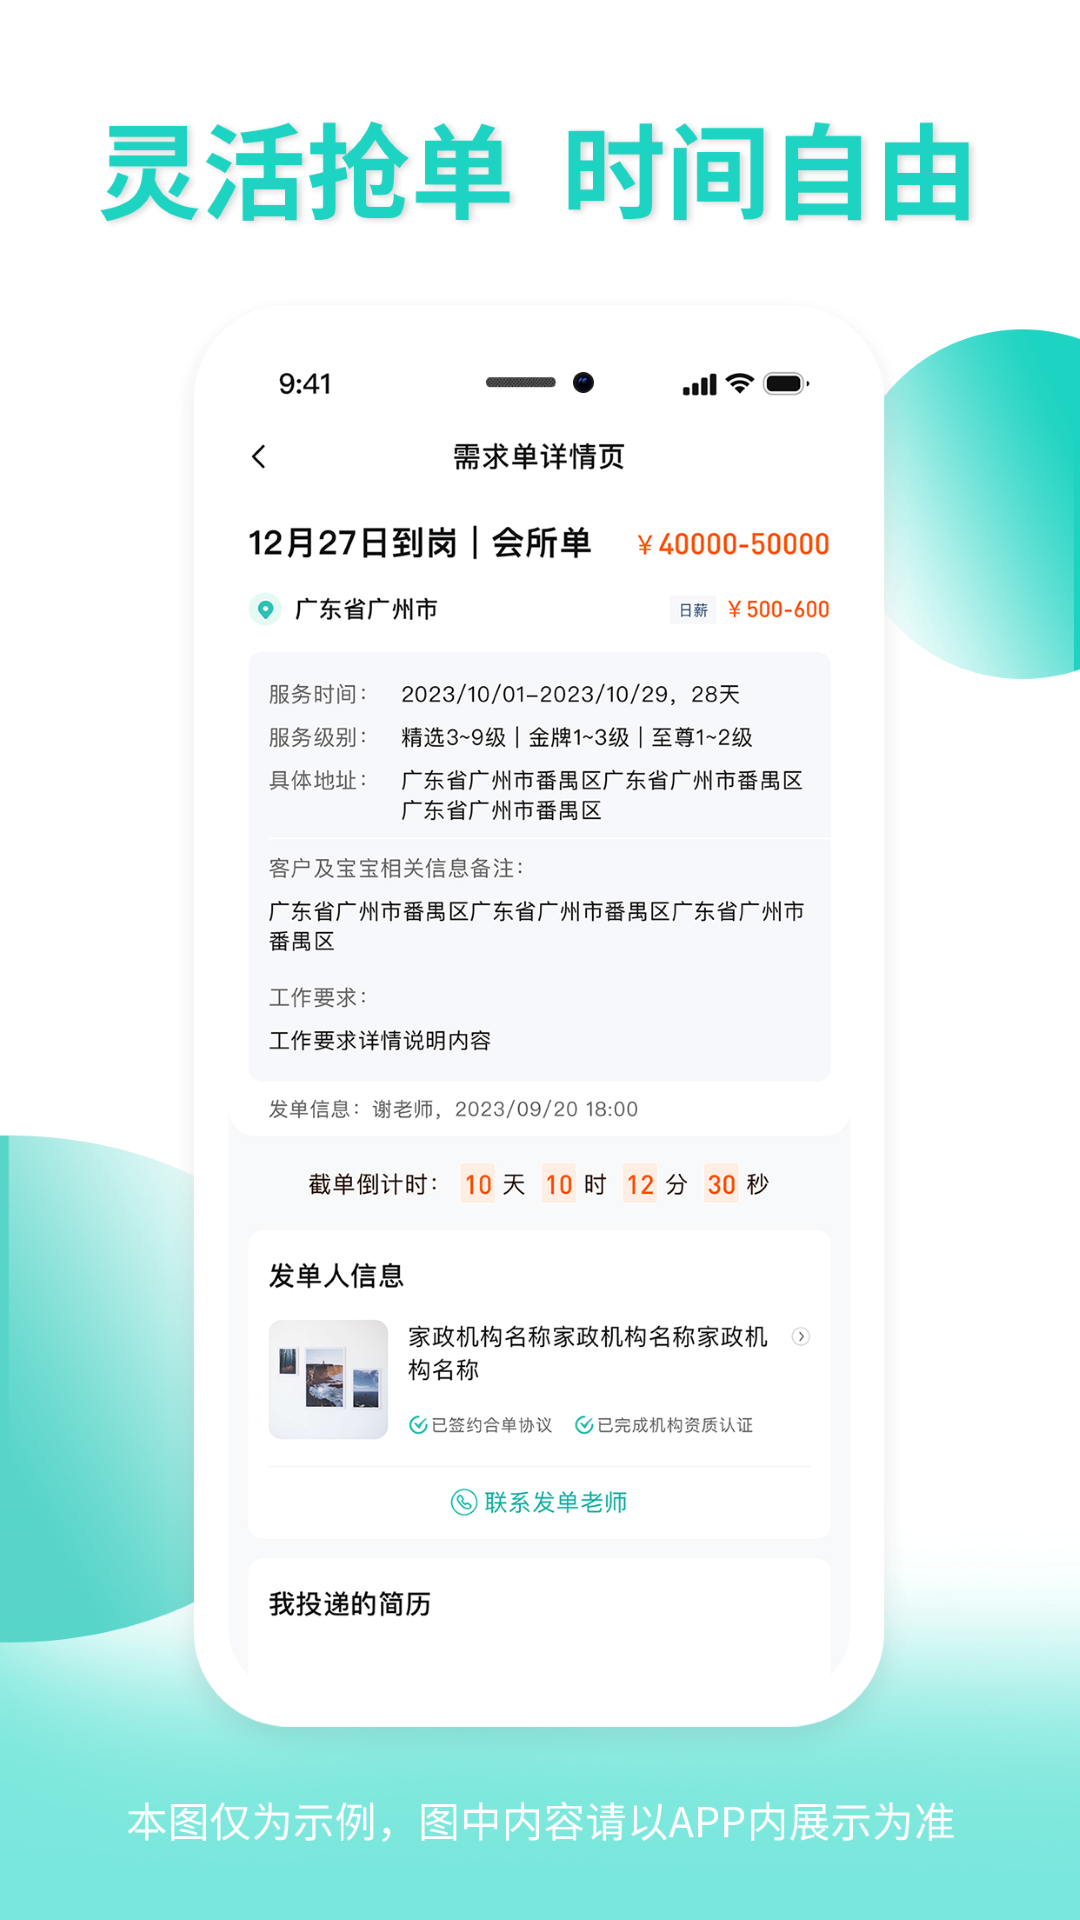Tap the countdown seconds value 30
Image resolution: width=1080 pixels, height=1920 pixels.
click(x=721, y=1184)
